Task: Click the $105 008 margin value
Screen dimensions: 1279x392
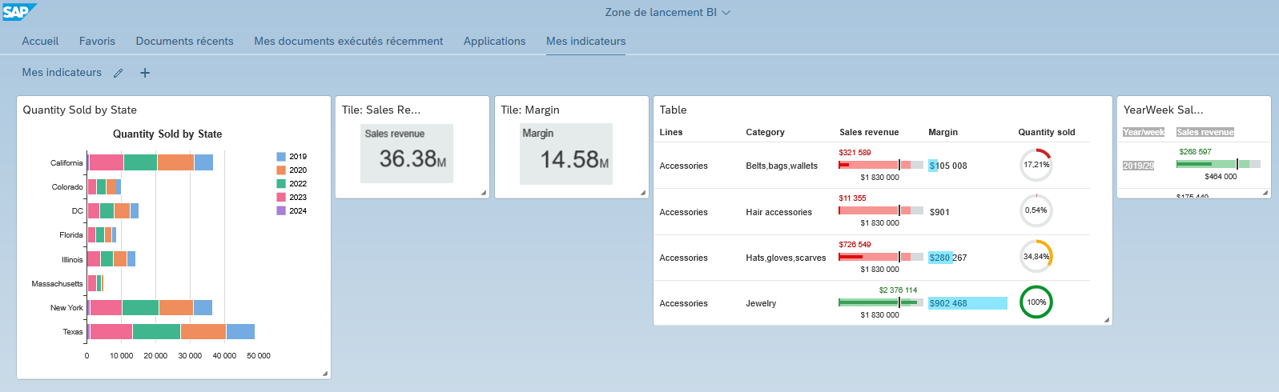Action: pyautogui.click(x=948, y=165)
